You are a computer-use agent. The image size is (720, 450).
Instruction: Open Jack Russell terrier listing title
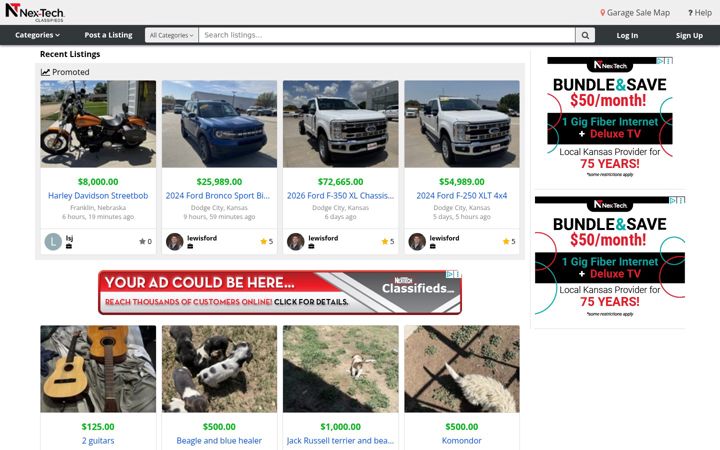340,441
